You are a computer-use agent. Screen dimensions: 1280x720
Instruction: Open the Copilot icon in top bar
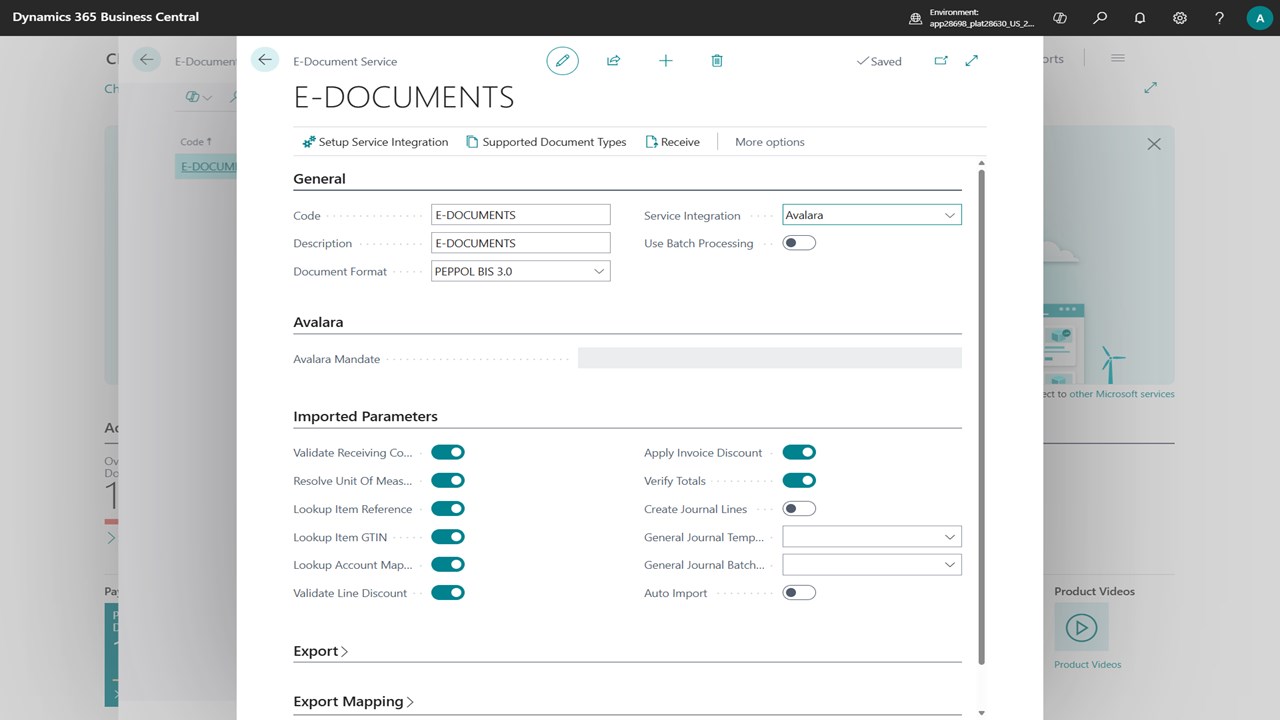[1060, 18]
